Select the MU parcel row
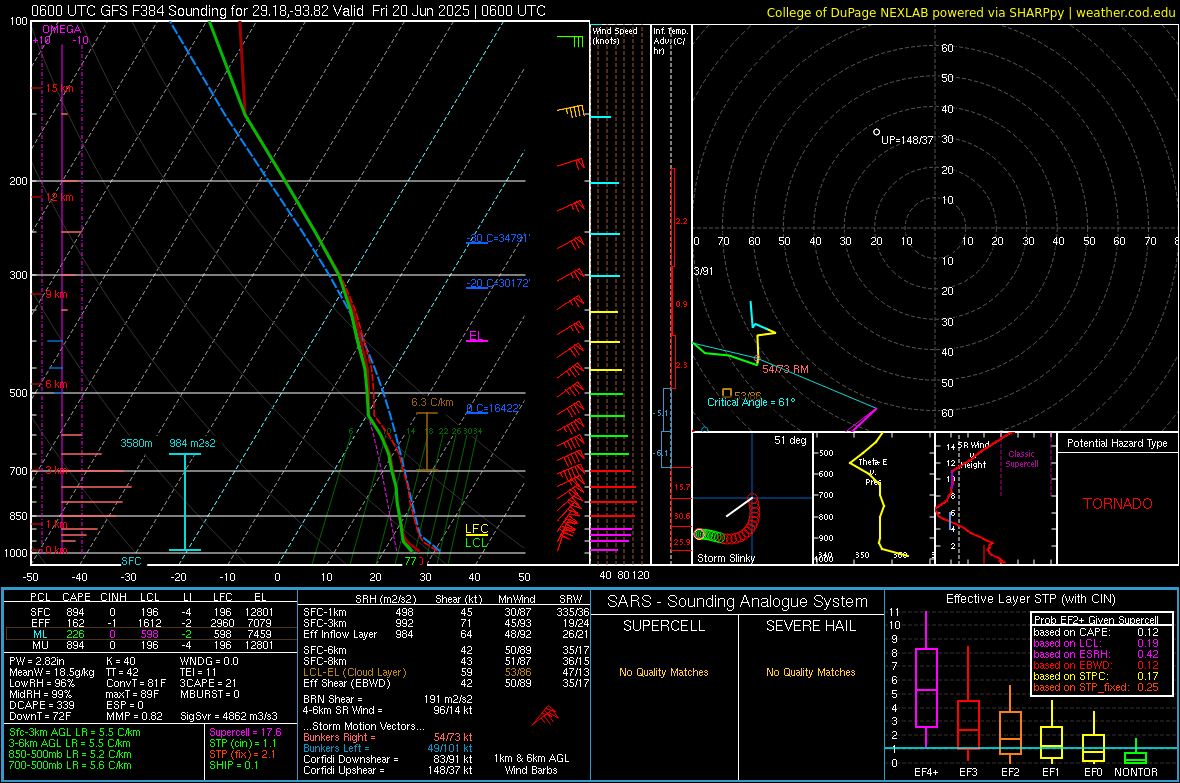The width and height of the screenshot is (1180, 783). point(150,645)
